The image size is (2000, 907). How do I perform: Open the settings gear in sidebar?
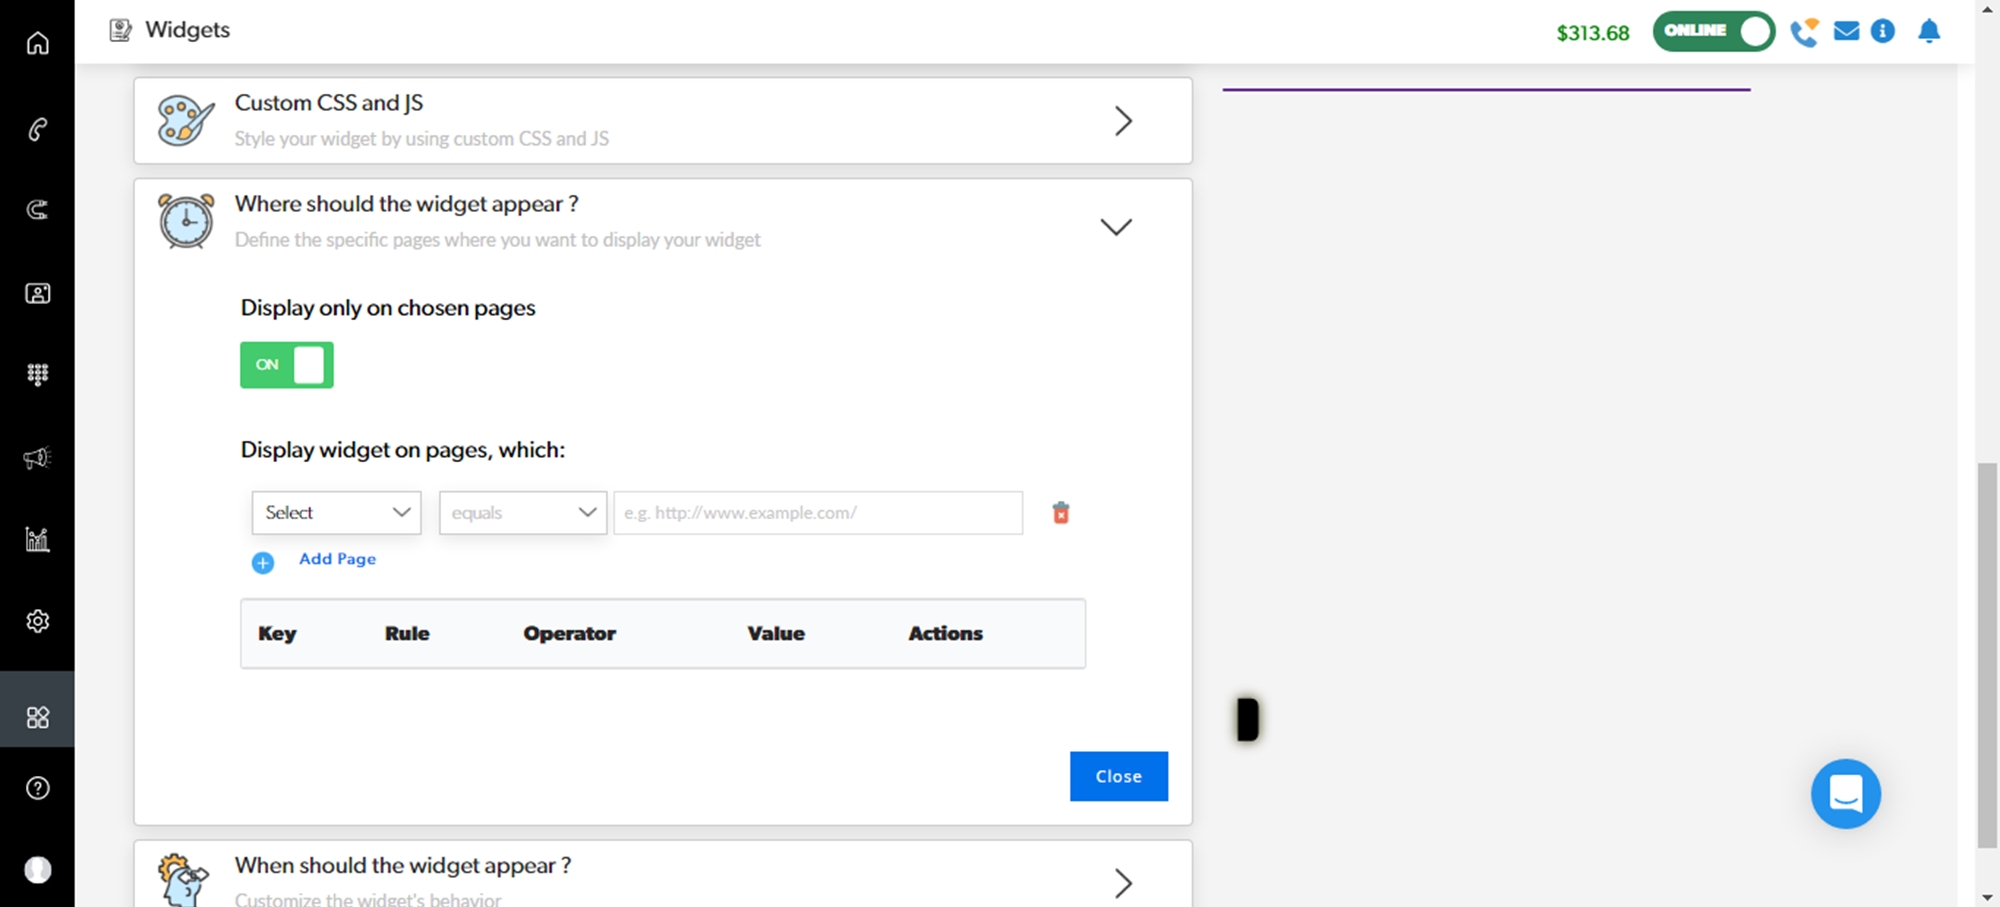click(37, 621)
